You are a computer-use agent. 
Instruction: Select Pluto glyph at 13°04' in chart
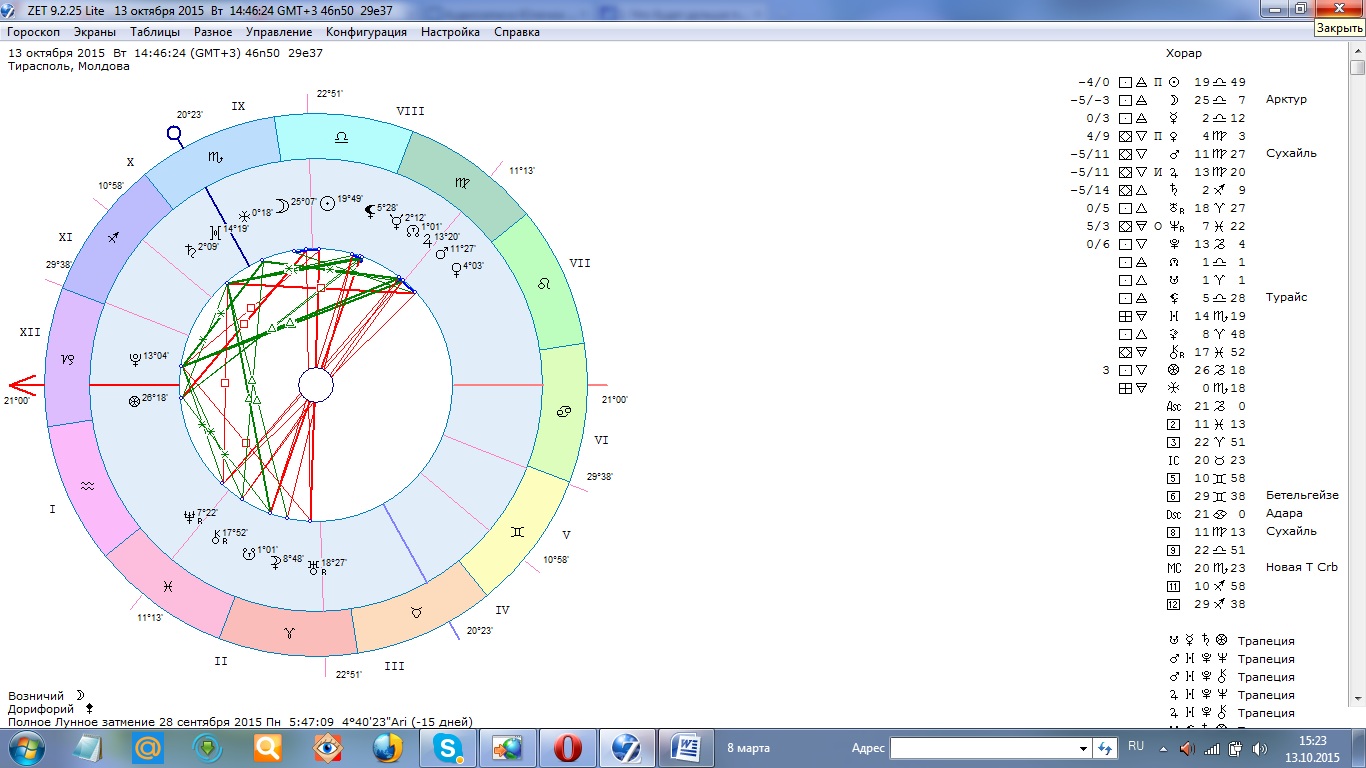135,358
